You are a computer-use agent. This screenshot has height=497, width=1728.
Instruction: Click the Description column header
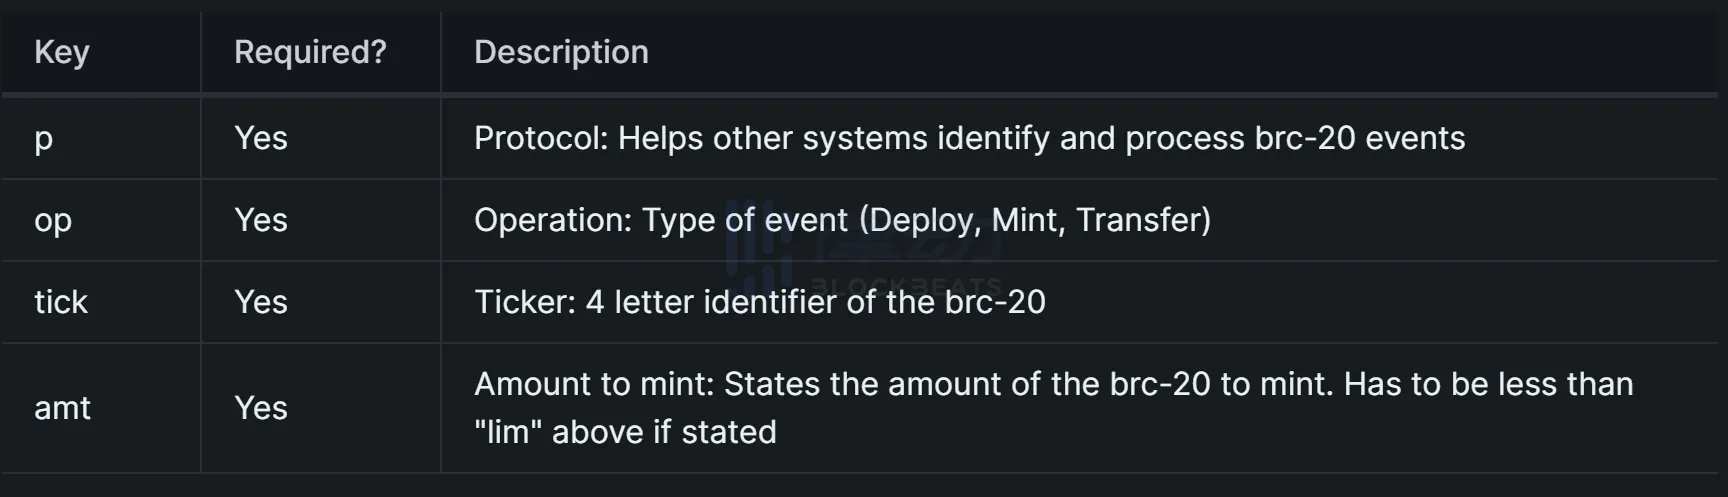tap(561, 52)
